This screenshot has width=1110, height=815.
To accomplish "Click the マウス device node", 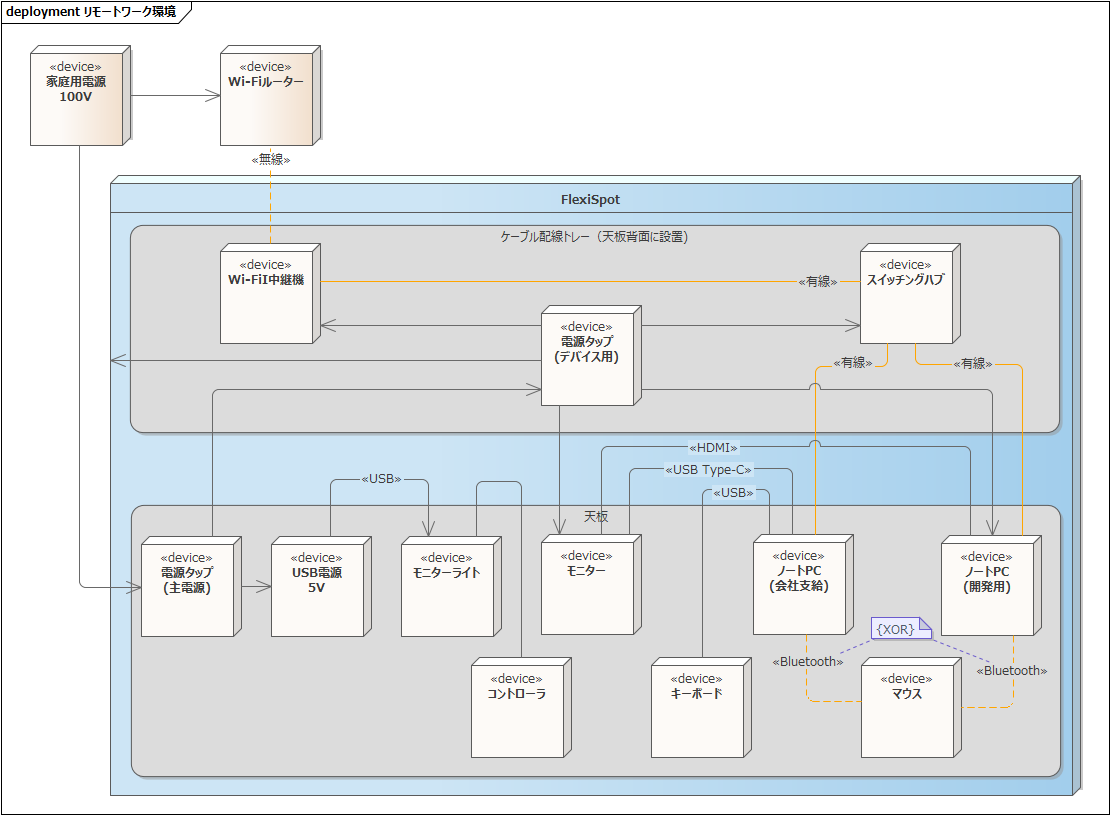I will tap(906, 712).
